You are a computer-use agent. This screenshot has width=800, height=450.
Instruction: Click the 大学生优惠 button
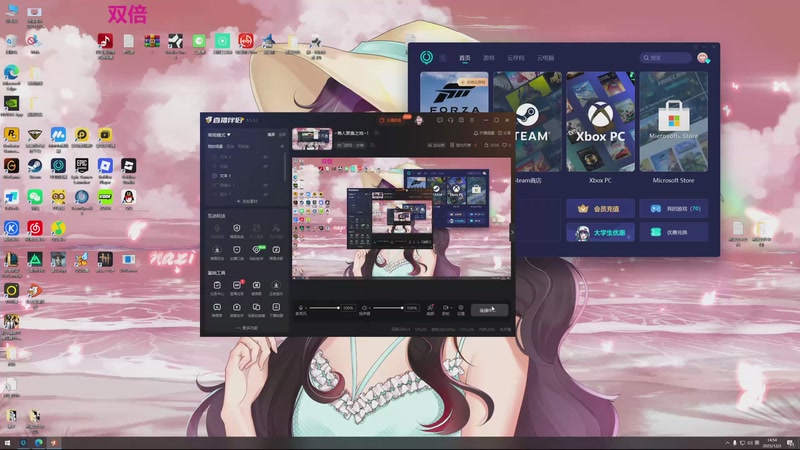(601, 232)
